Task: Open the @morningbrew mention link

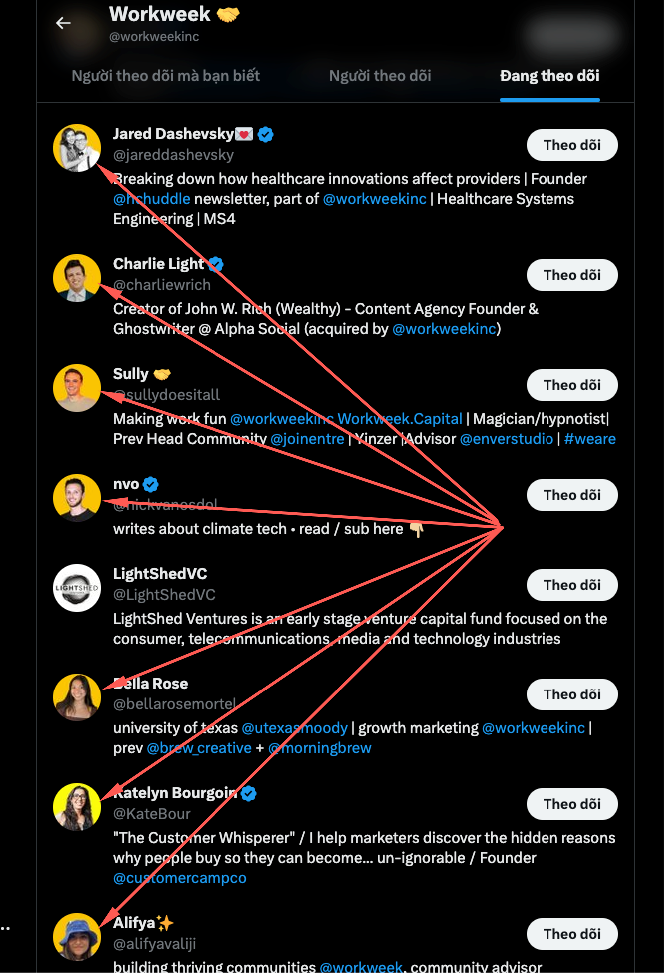Action: (x=320, y=748)
